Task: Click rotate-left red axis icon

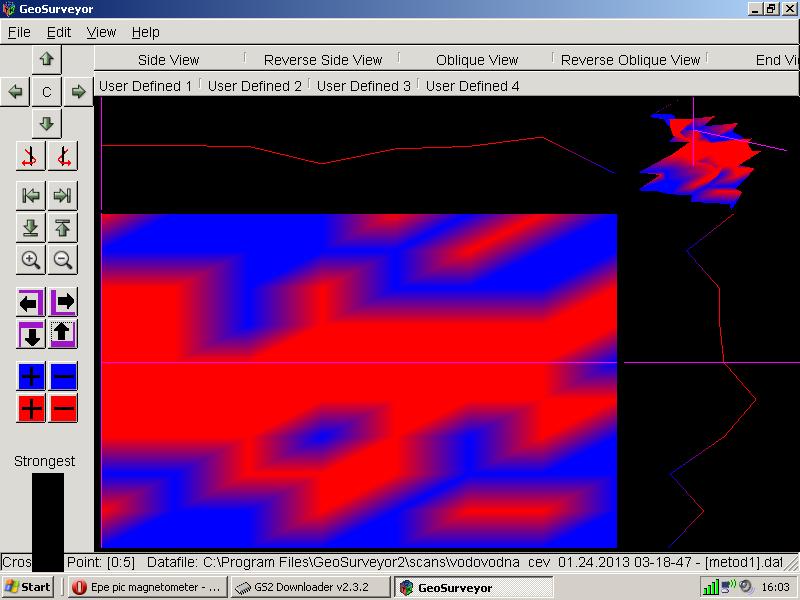Action: pyautogui.click(x=31, y=156)
